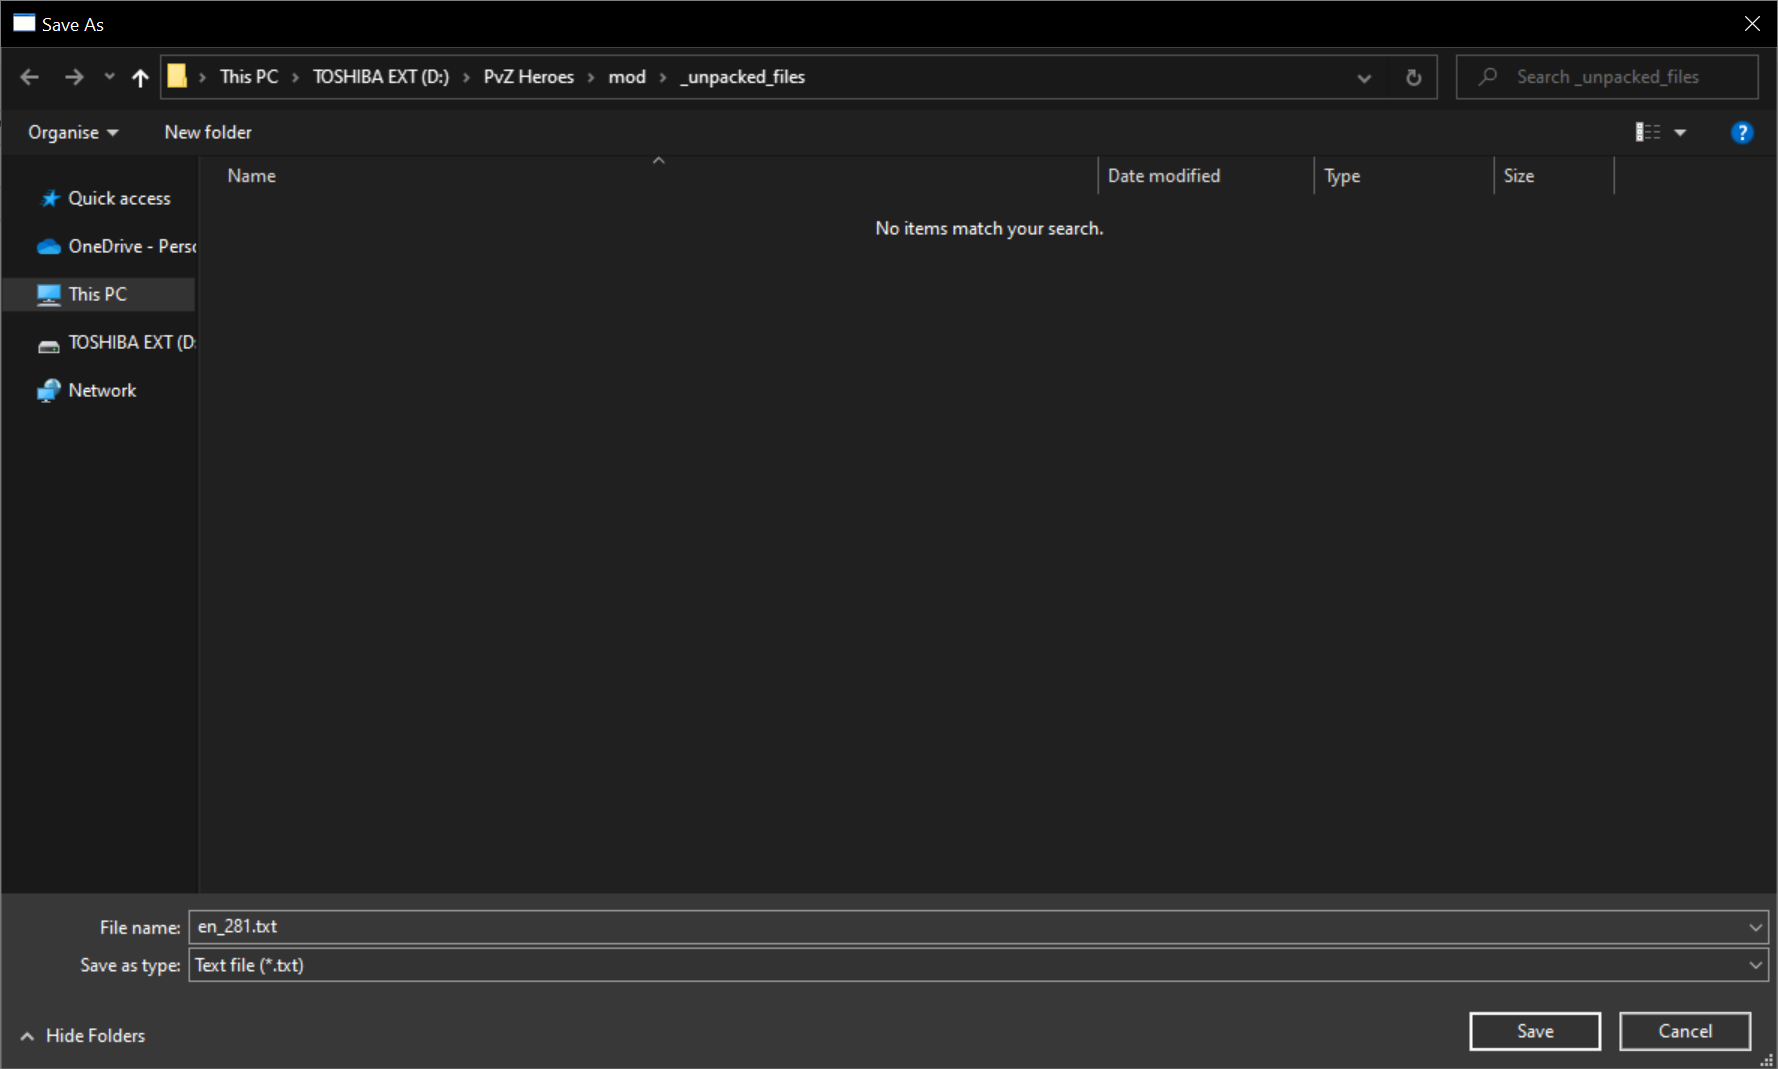Refresh the current folder view
The image size is (1778, 1069).
1413,77
